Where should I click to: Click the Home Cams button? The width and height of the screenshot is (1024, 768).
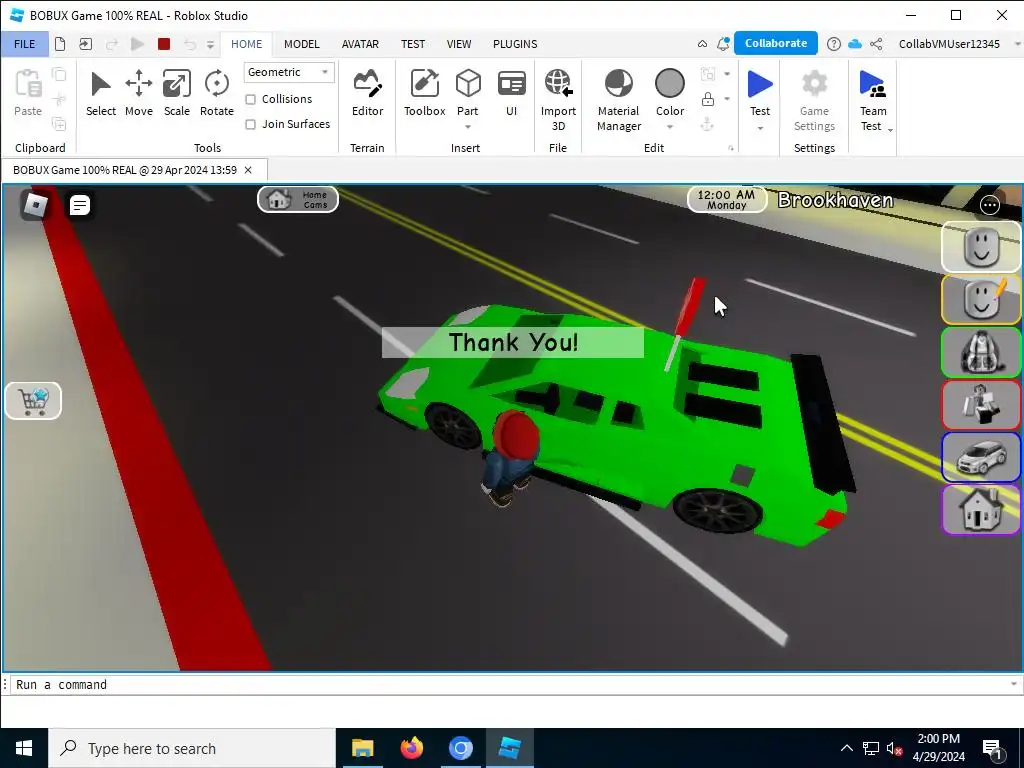[298, 199]
